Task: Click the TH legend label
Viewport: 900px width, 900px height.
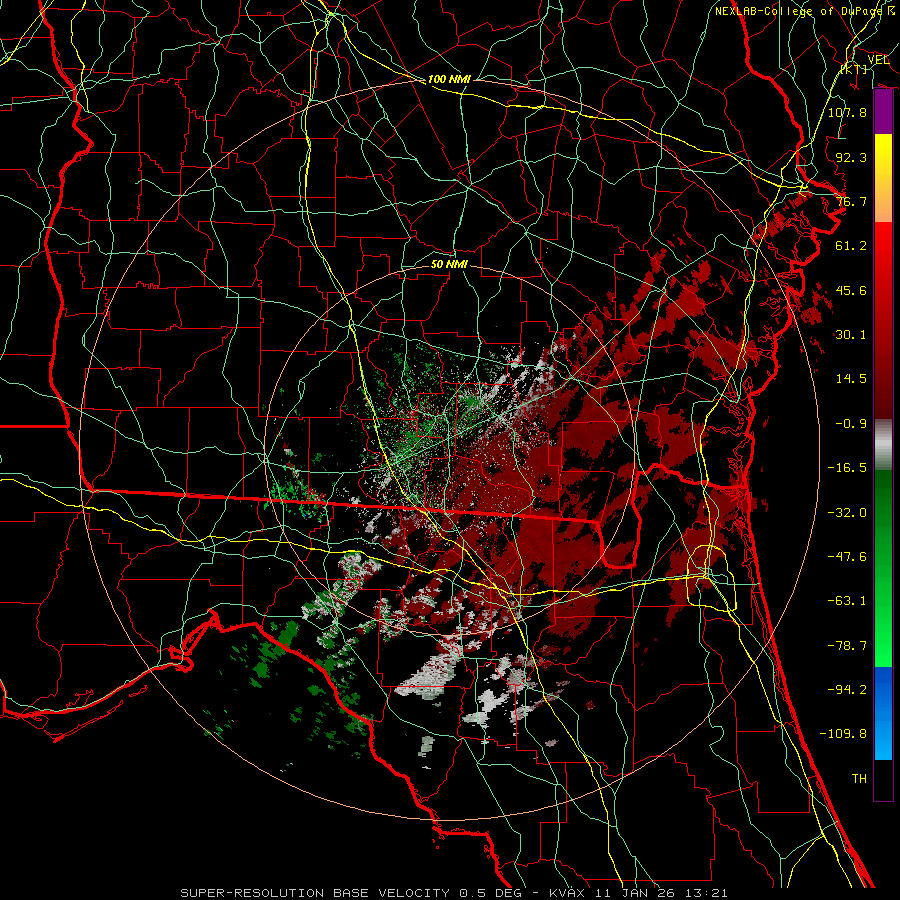Action: [859, 779]
